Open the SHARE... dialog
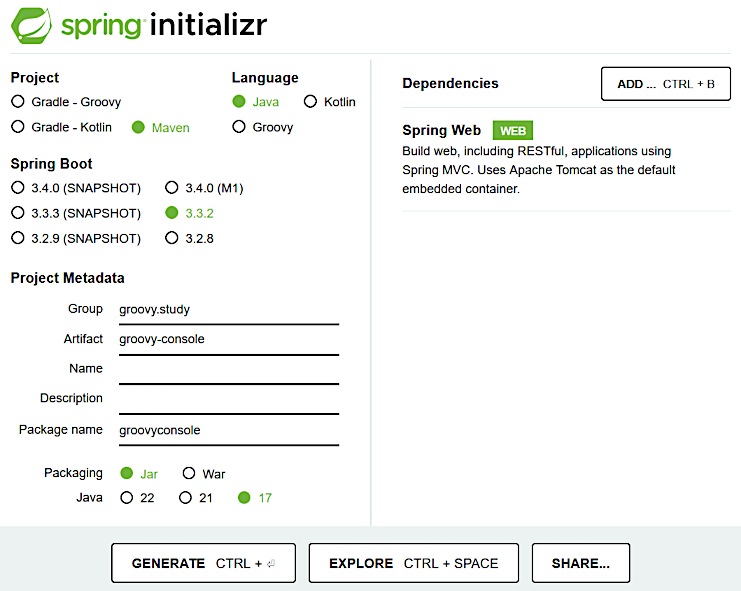The height and width of the screenshot is (591, 741). (581, 563)
